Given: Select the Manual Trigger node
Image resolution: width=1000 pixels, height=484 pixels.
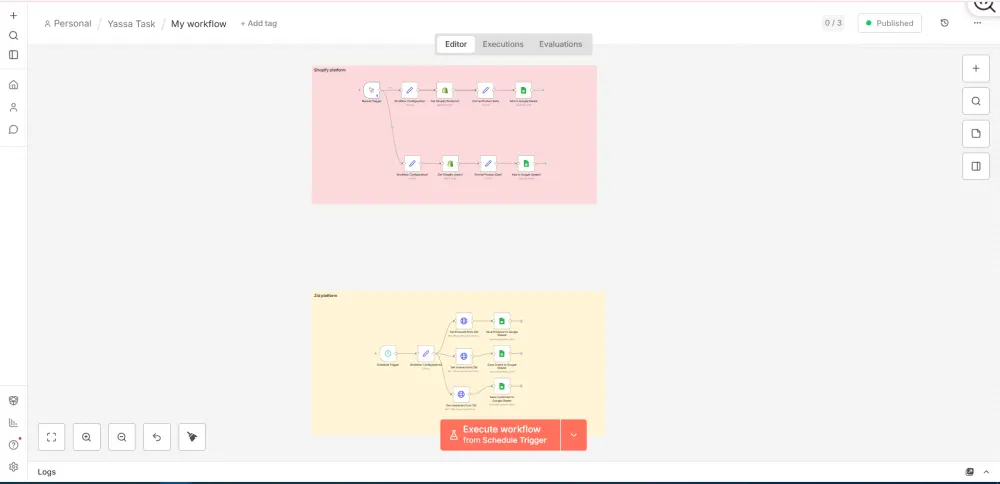Looking at the screenshot, I should pyautogui.click(x=371, y=90).
